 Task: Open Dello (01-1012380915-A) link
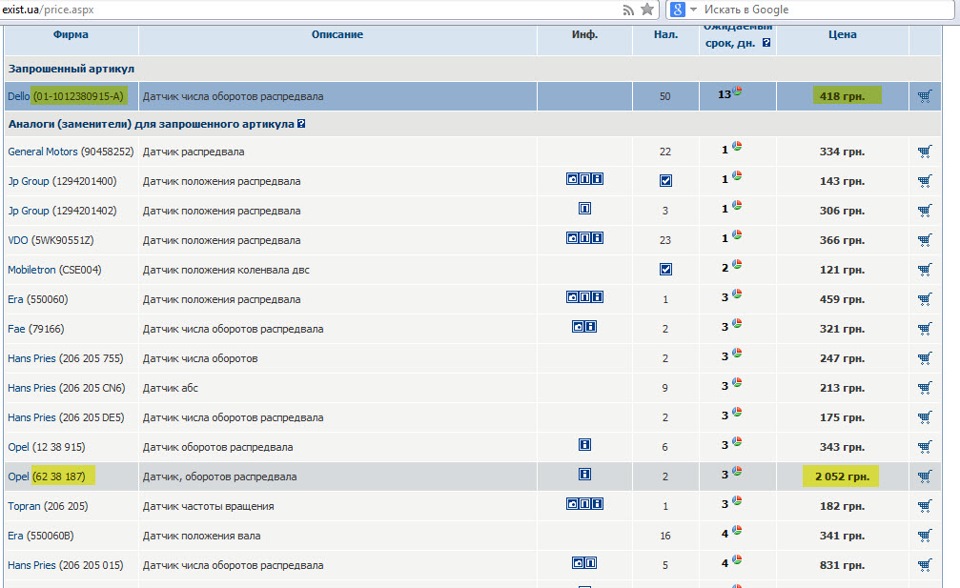(66, 96)
